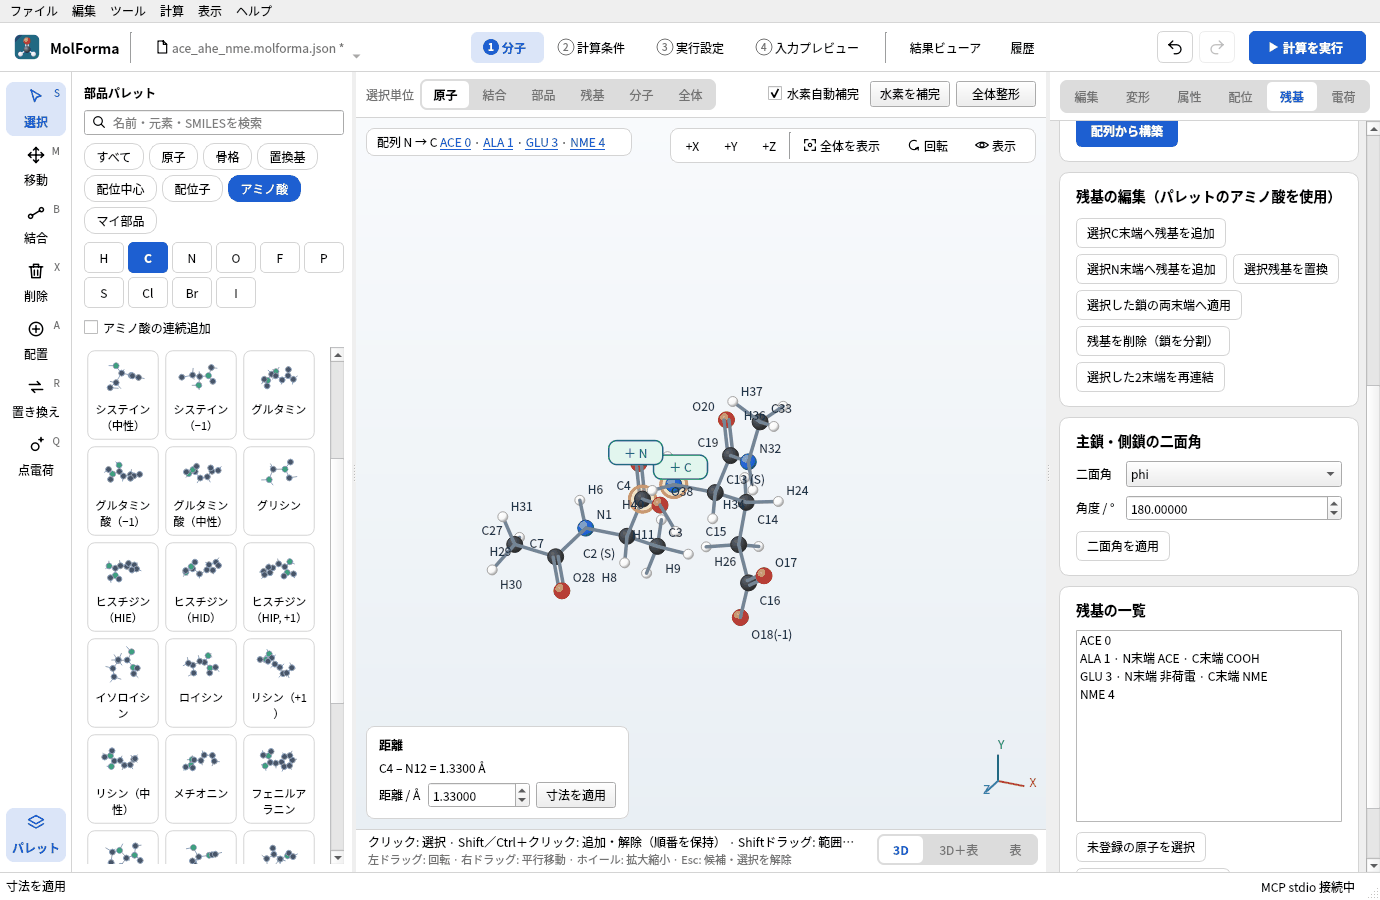Screen dimensions: 1380x900
Task: Go to step 2 計算条件 tab
Action: click(x=591, y=47)
